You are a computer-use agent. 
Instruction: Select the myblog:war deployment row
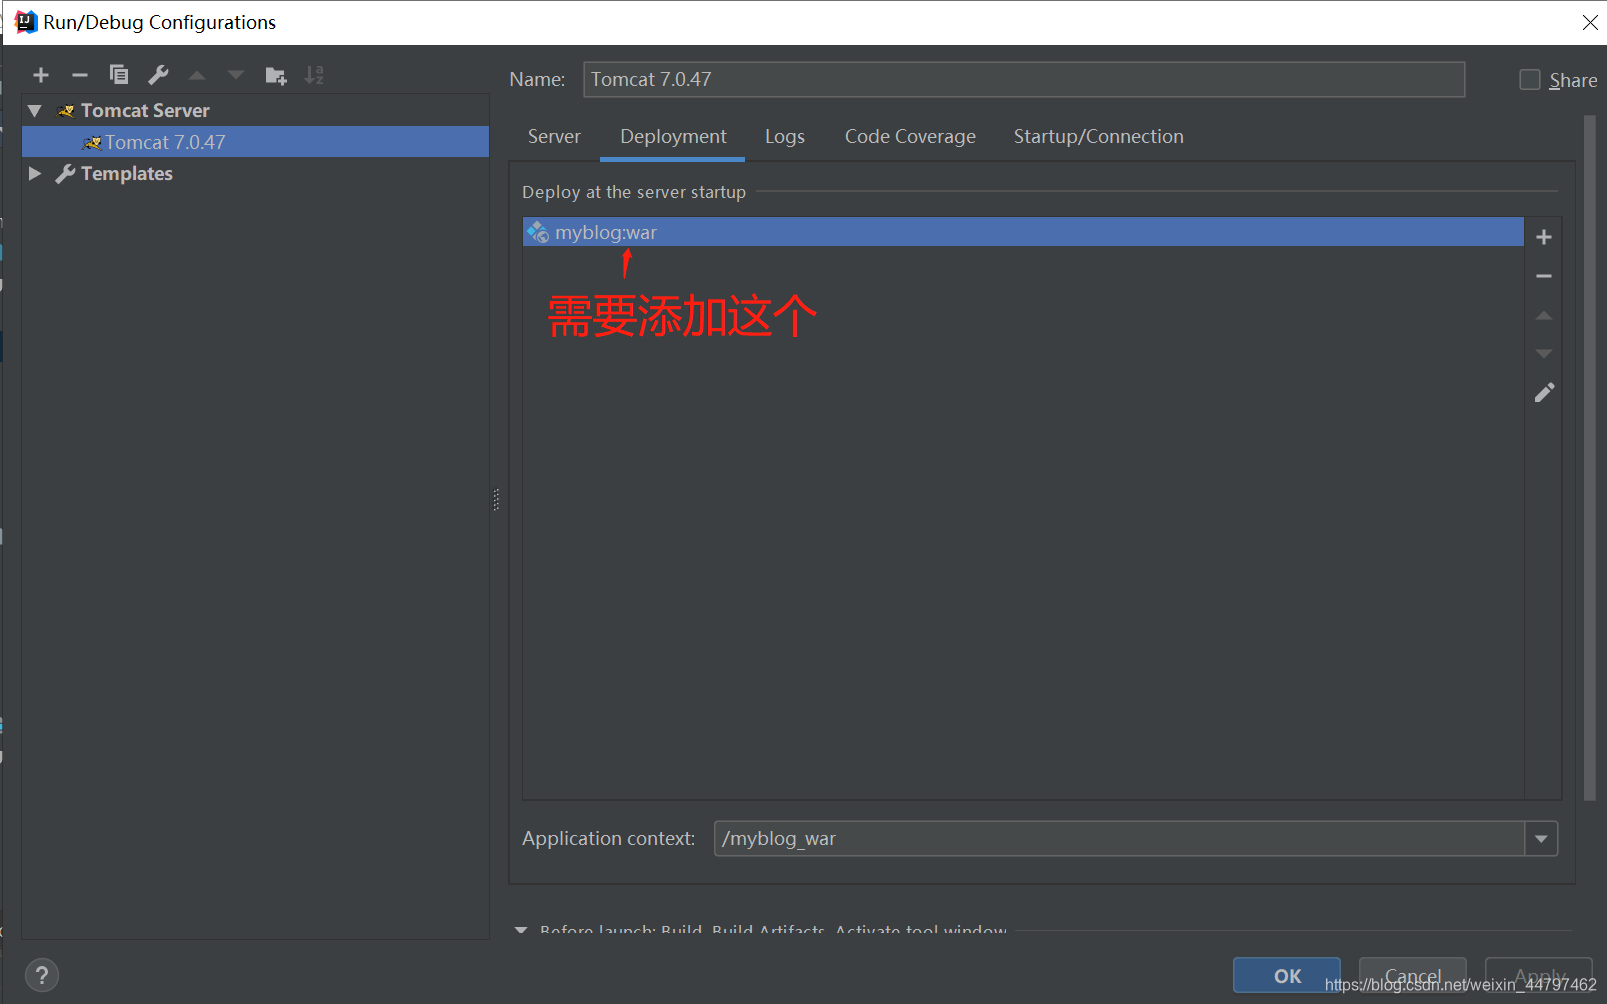coord(1023,232)
